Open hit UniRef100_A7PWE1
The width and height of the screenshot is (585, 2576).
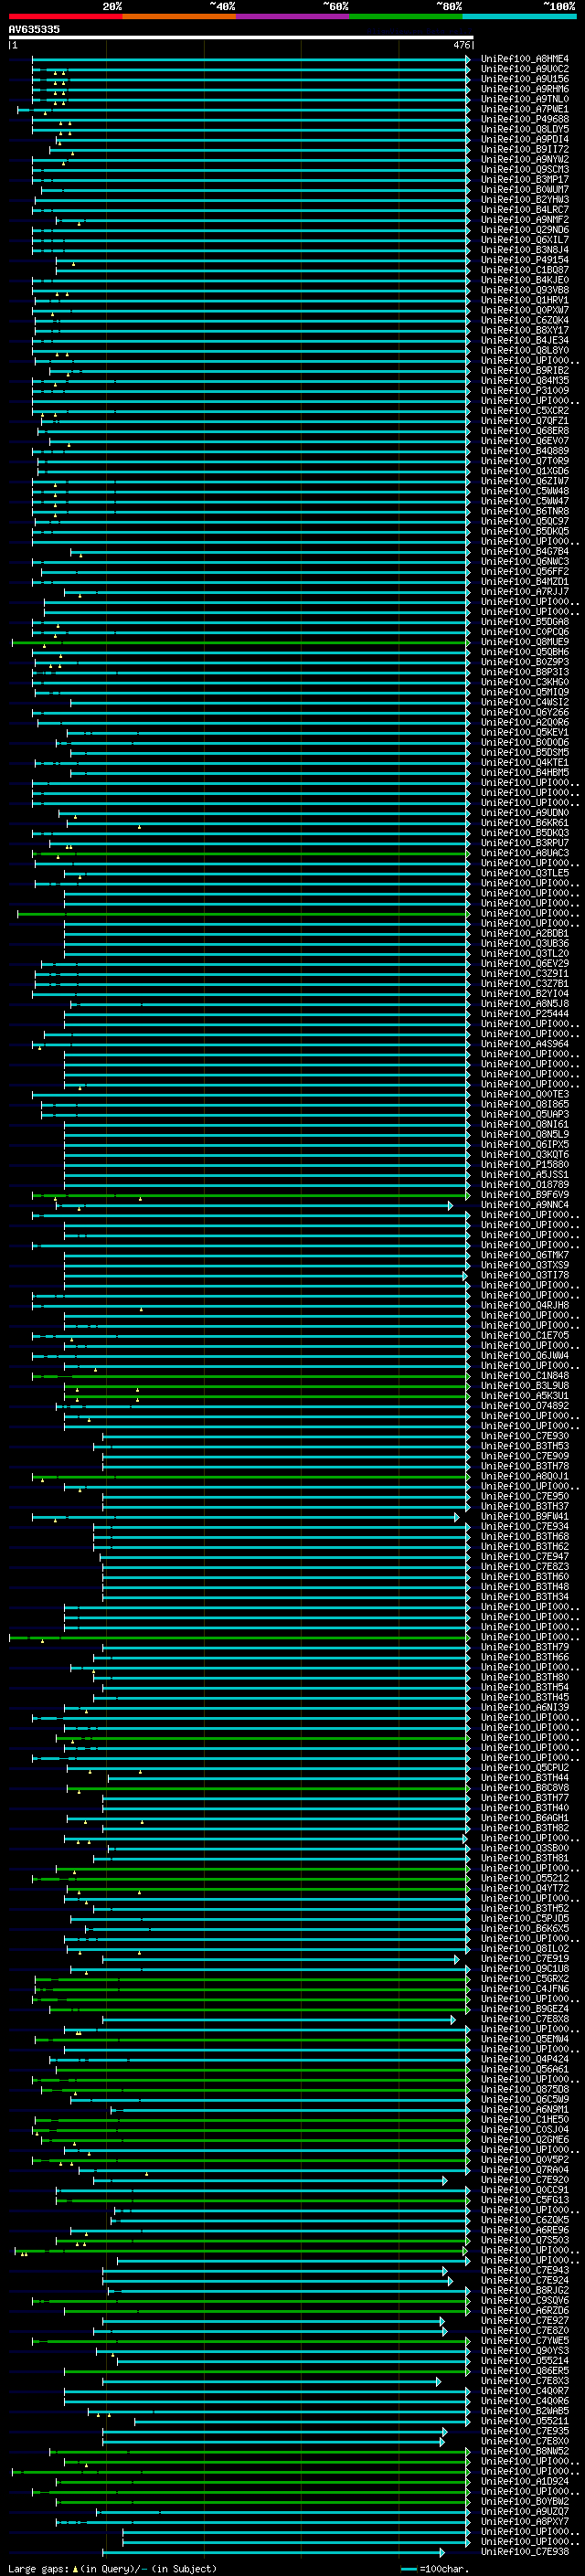(525, 109)
